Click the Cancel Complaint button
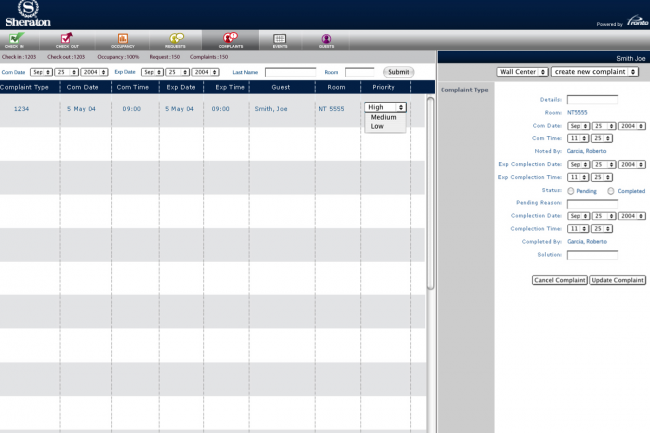The image size is (650, 433). coord(559,280)
